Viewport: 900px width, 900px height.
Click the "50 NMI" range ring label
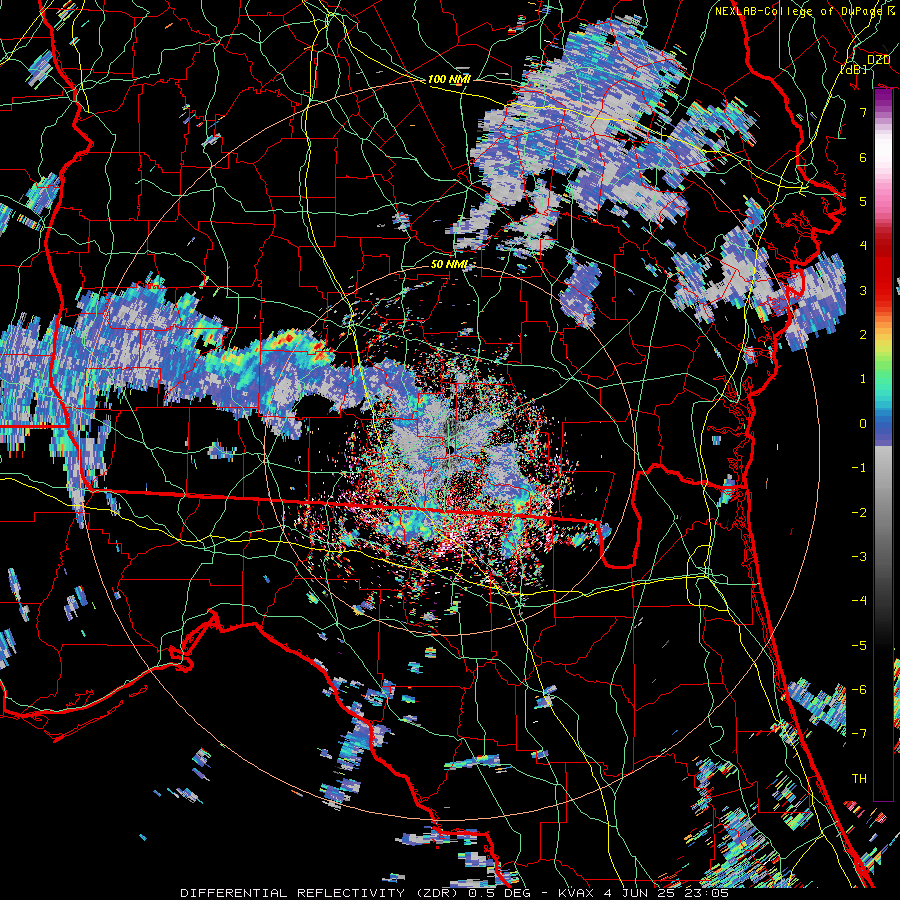tap(449, 265)
